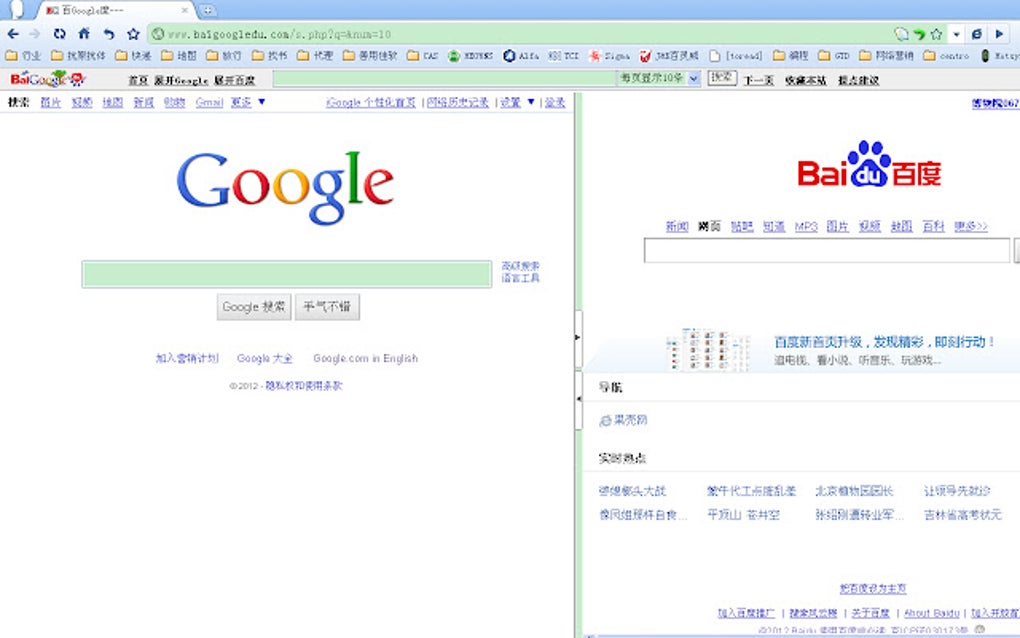
Task: Click the green download arrow icon top right
Action: (920, 33)
